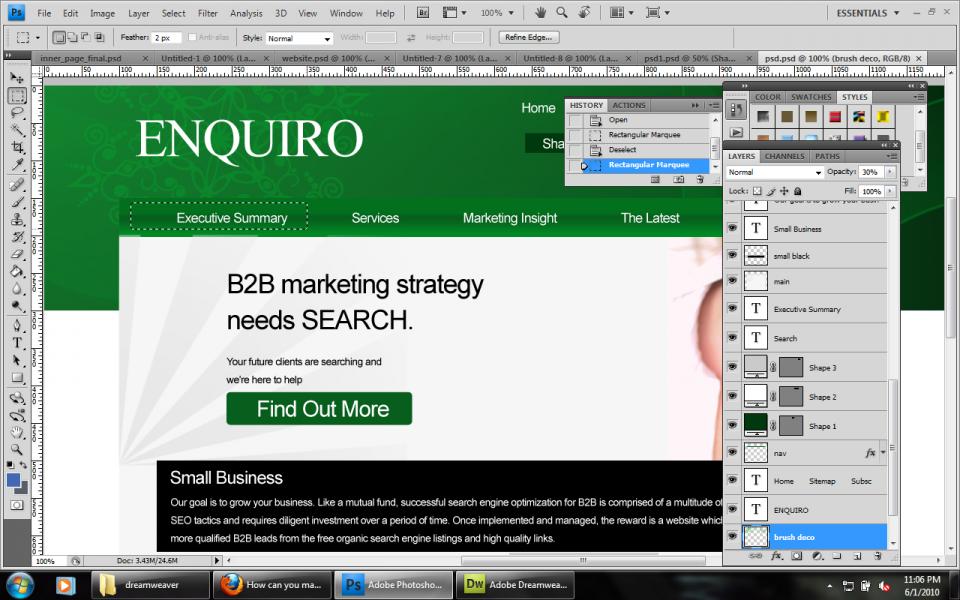Toggle Quick Mask mode
960x600 pixels.
point(17,505)
